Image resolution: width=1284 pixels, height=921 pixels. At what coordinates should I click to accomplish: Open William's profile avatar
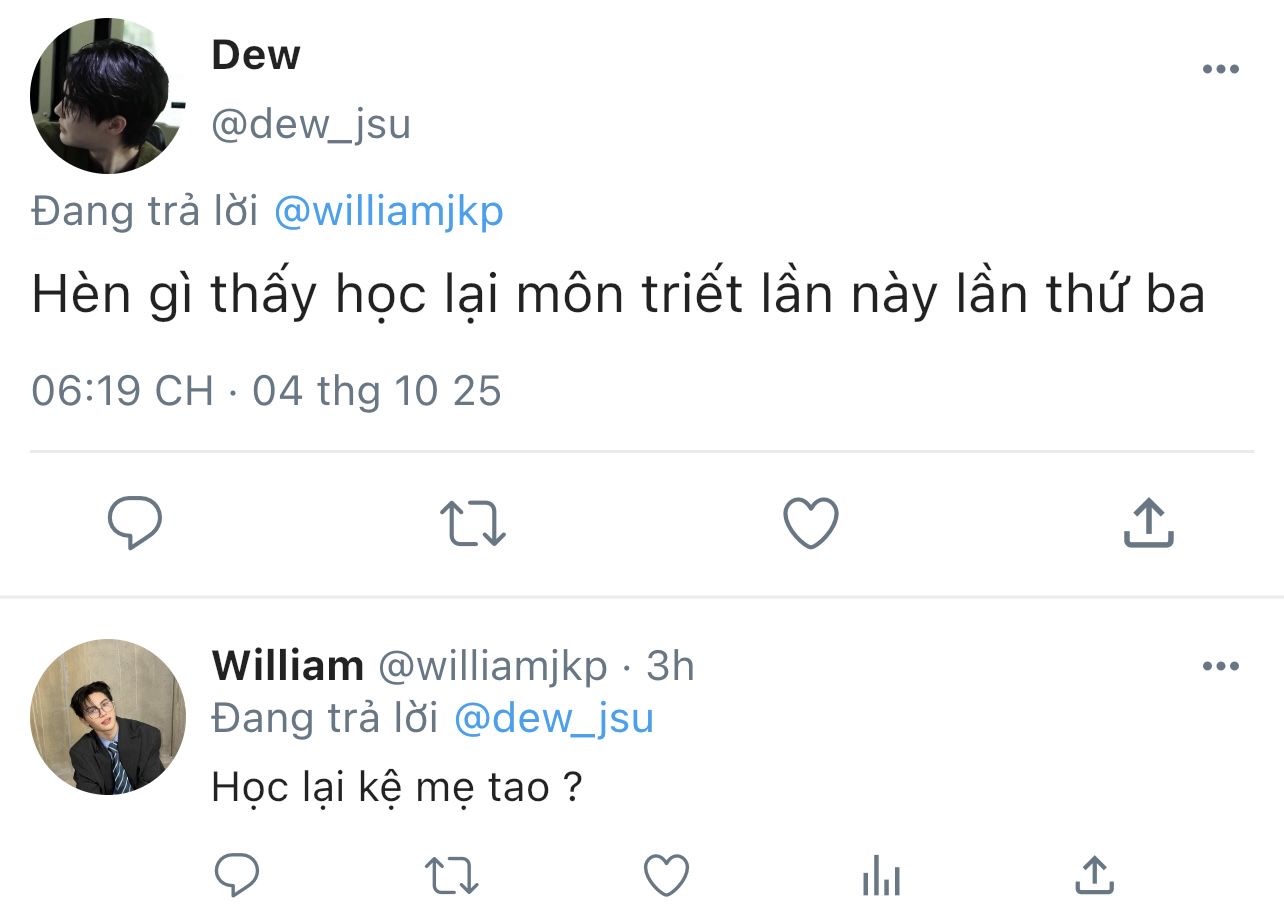108,717
